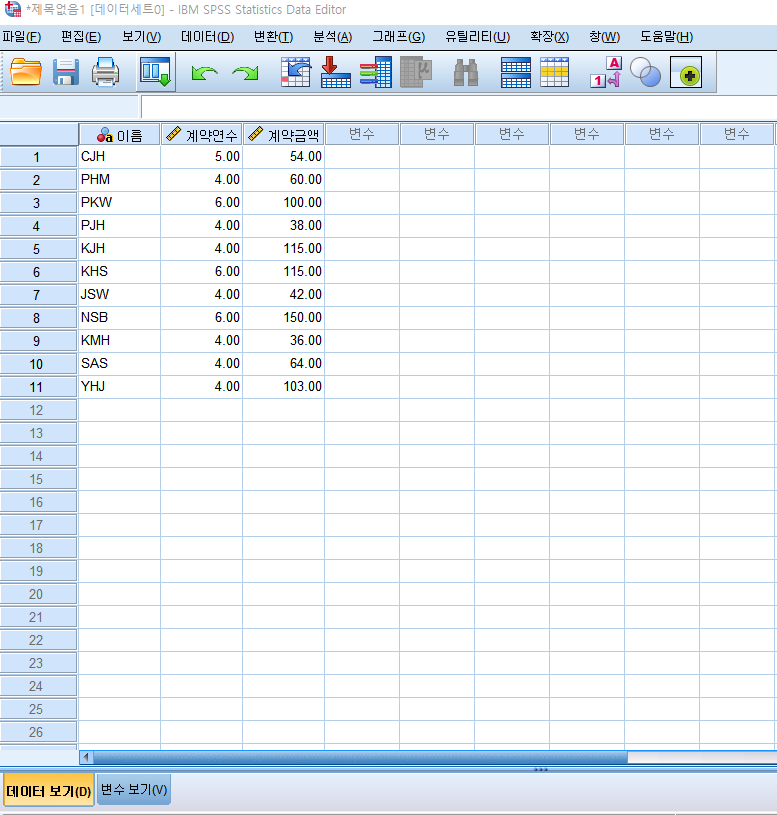Screen dimensions: 777x815
Task: Open the 변환(T) menu
Action: (273, 37)
